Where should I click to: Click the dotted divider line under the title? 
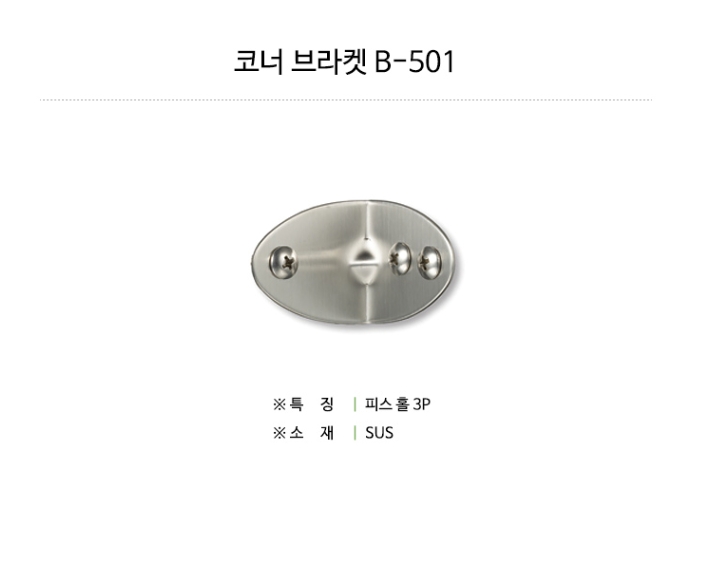(346, 100)
